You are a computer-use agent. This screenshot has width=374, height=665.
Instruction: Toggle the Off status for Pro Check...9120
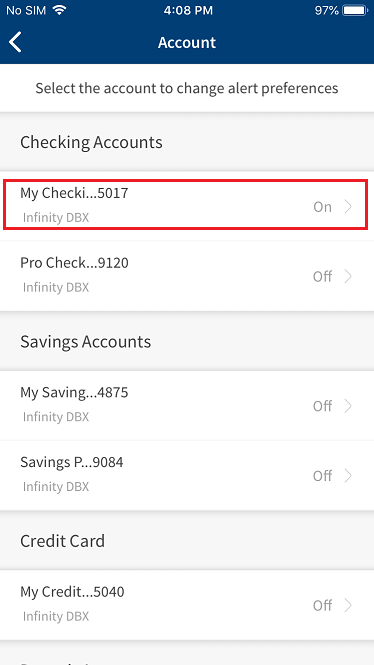click(322, 277)
